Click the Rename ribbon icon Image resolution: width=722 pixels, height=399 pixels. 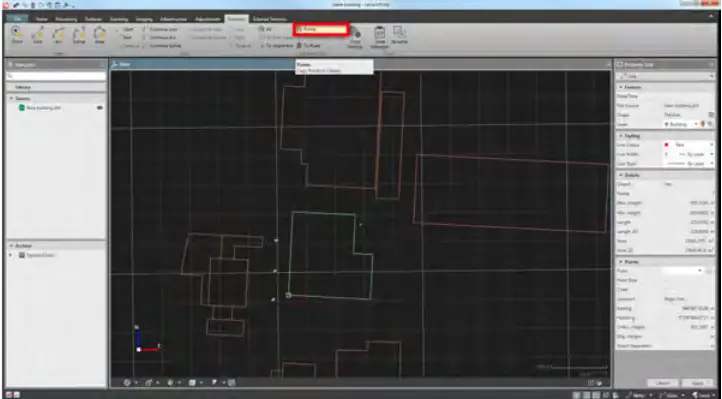tap(399, 35)
